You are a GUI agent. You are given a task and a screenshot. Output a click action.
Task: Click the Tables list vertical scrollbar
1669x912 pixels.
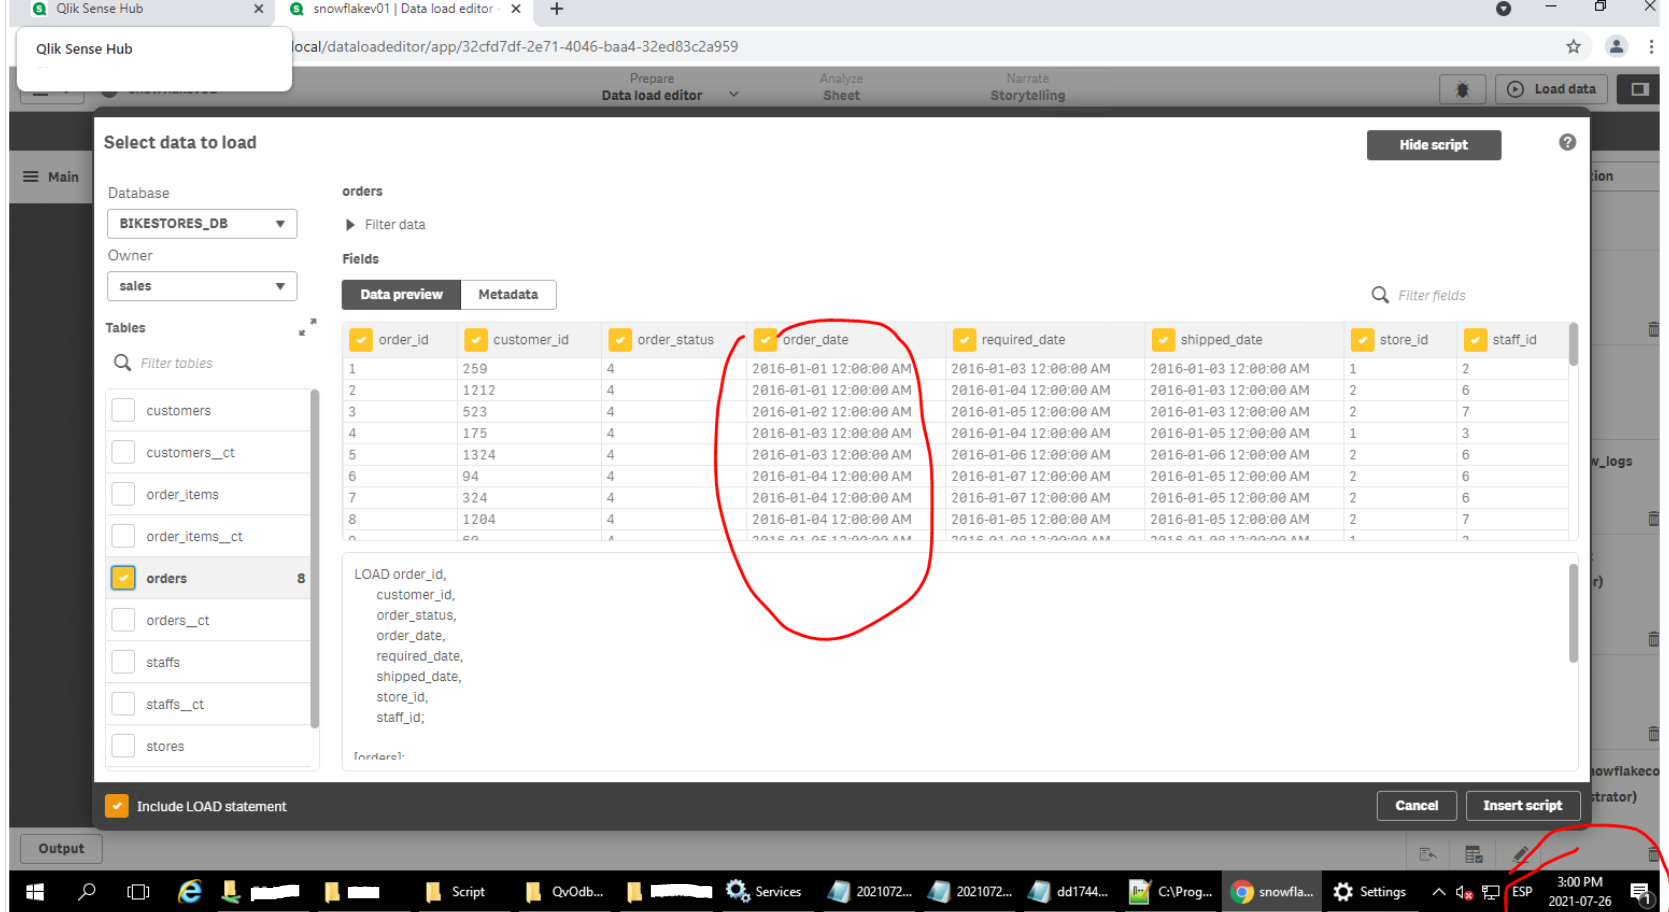[x=315, y=558]
